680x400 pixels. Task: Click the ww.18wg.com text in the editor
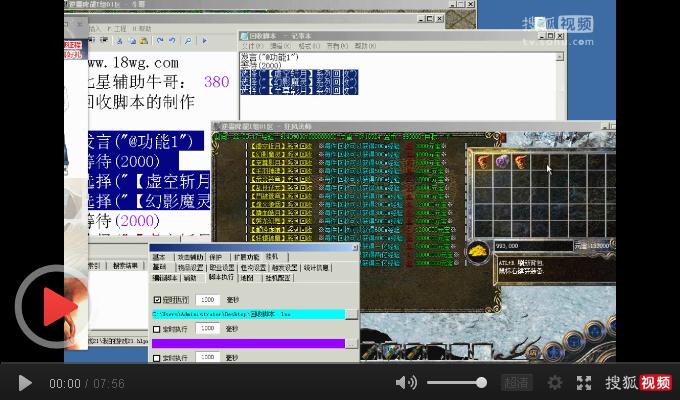point(133,63)
